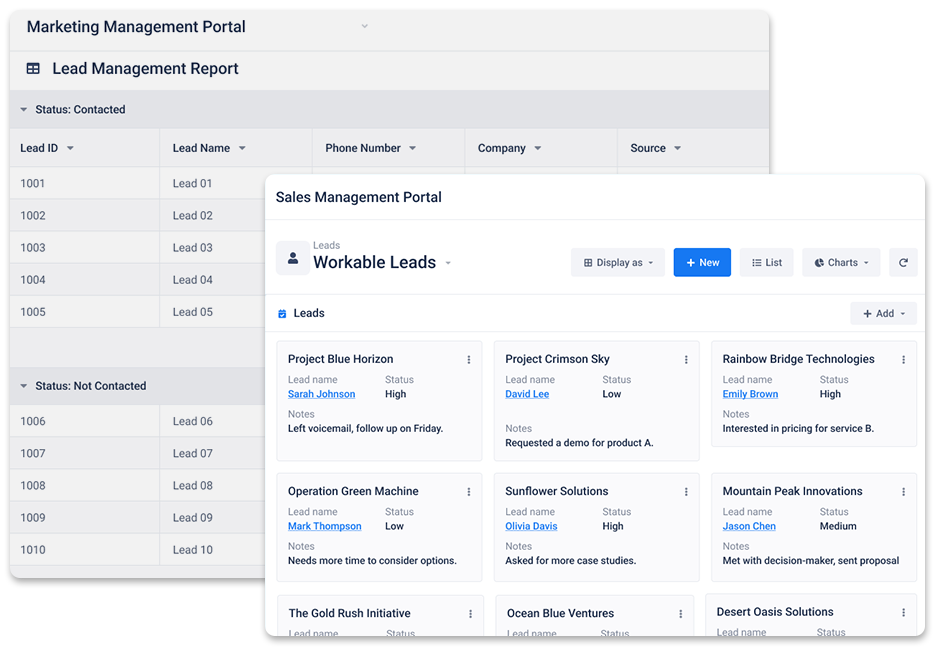Select the Mountain Peak Innovations card title
940x651 pixels.
click(x=792, y=491)
